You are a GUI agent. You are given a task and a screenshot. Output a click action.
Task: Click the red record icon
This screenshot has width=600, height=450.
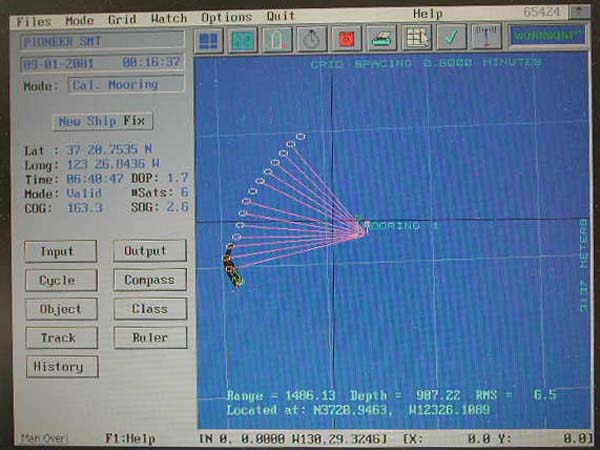click(x=347, y=39)
